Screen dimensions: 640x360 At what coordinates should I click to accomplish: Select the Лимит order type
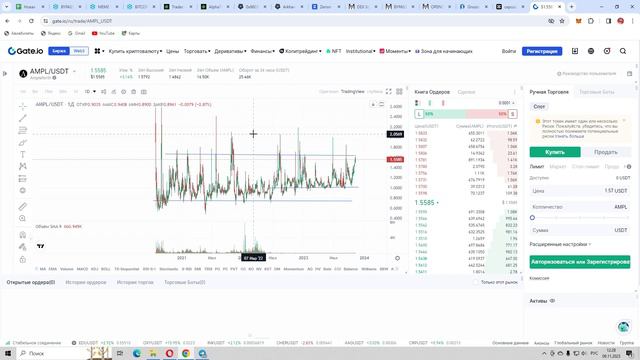click(537, 167)
